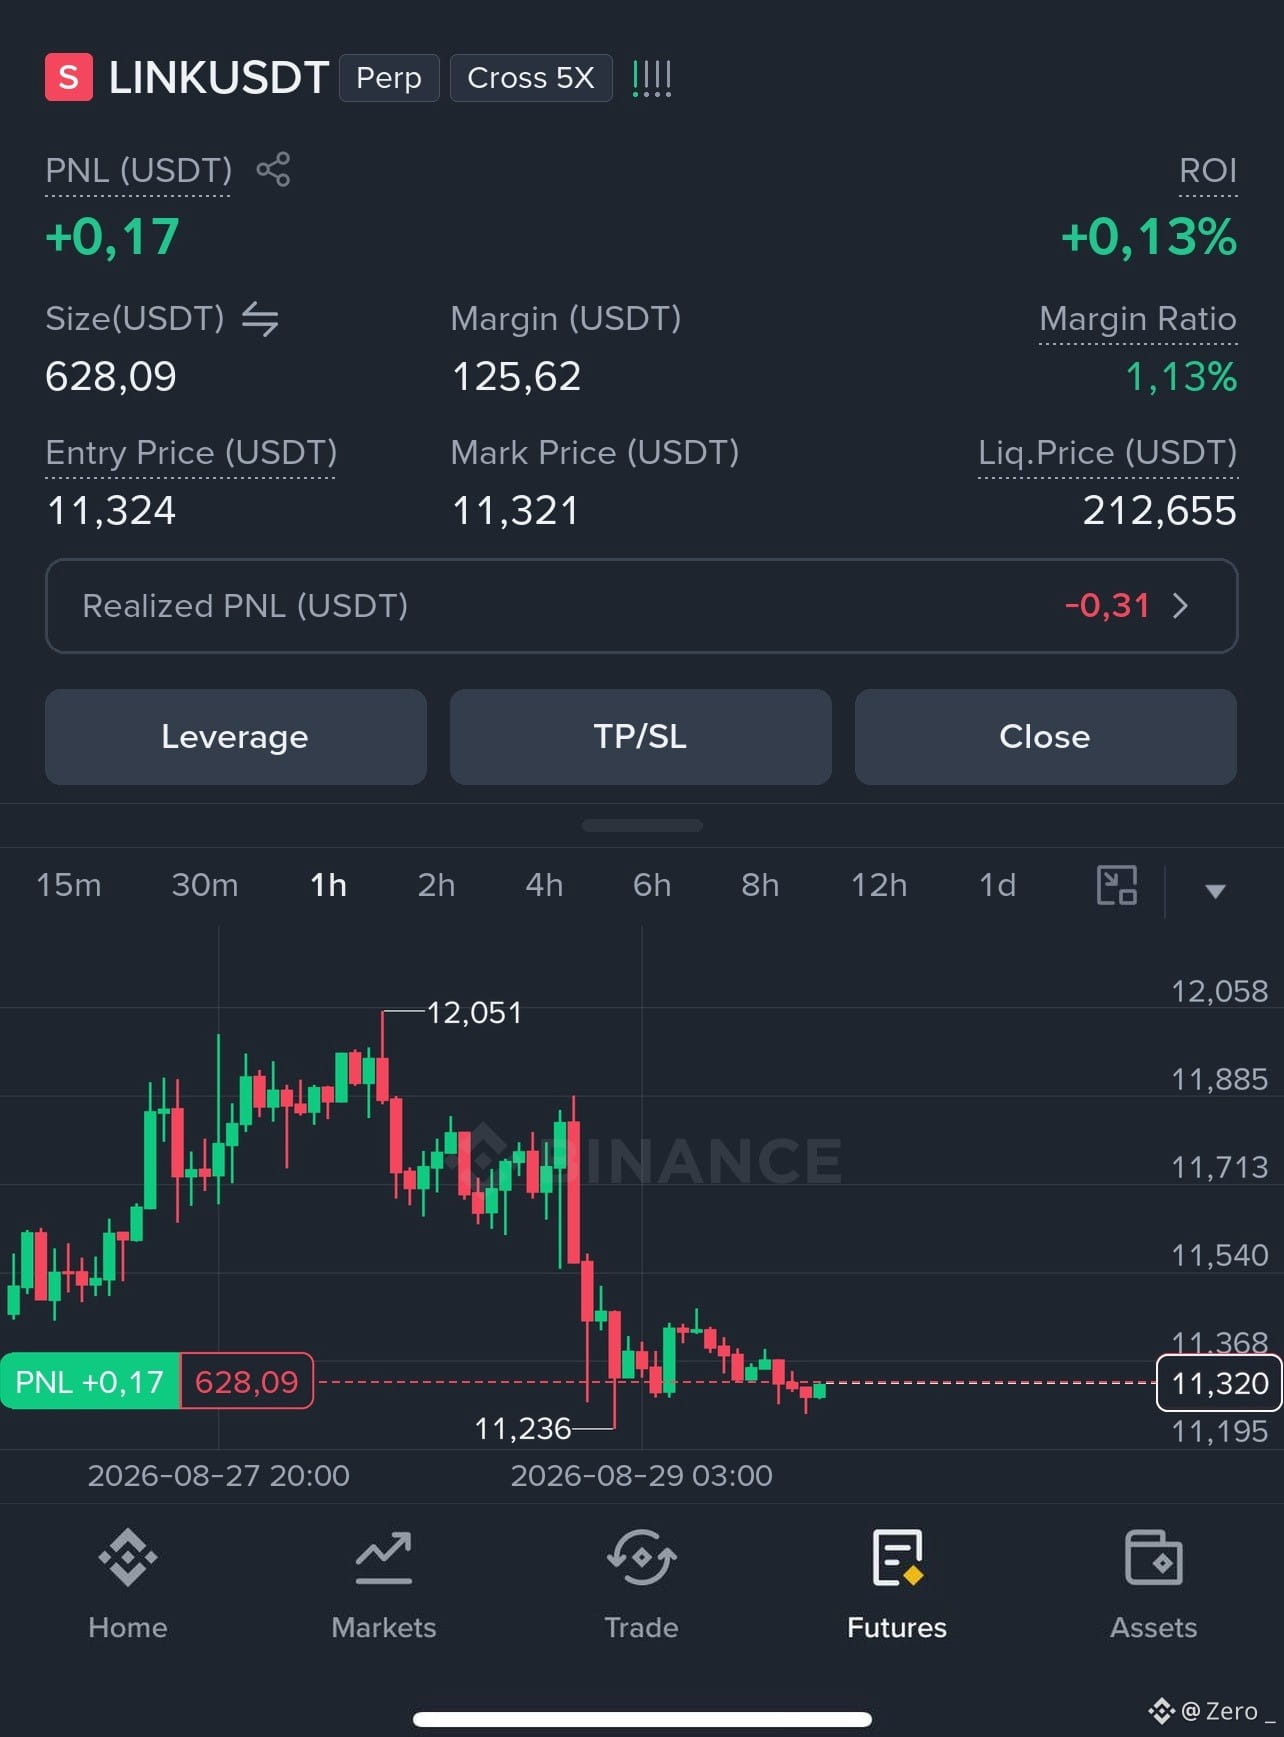
Task: Tap the Margin (USDT) label
Action: tap(566, 319)
